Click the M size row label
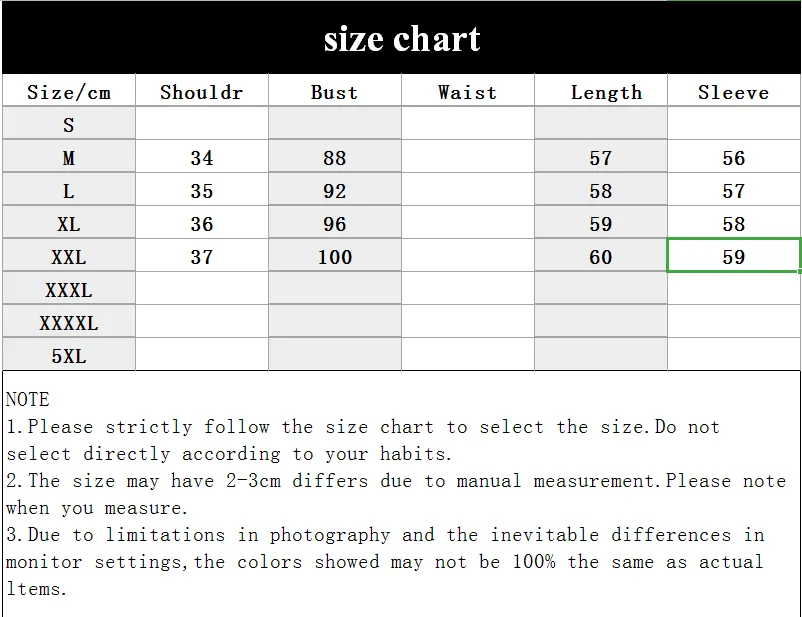The height and width of the screenshot is (617, 802). pyautogui.click(x=69, y=156)
